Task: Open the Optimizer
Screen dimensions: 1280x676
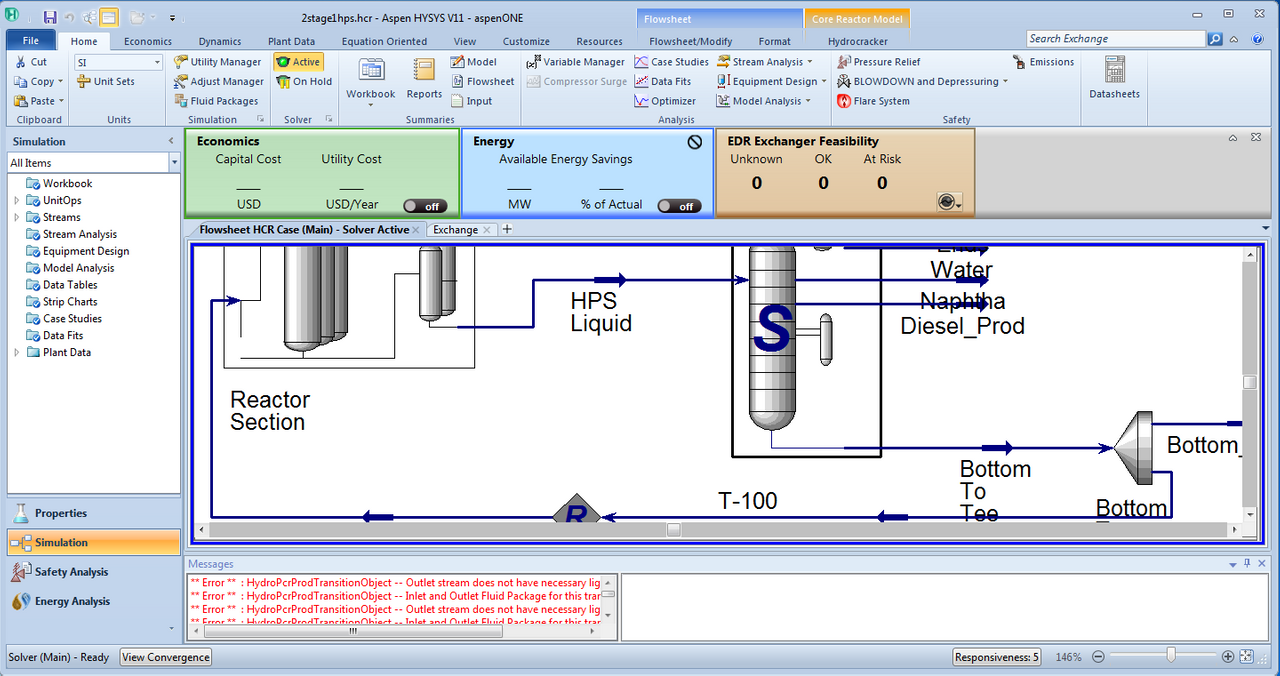Action: (x=666, y=101)
